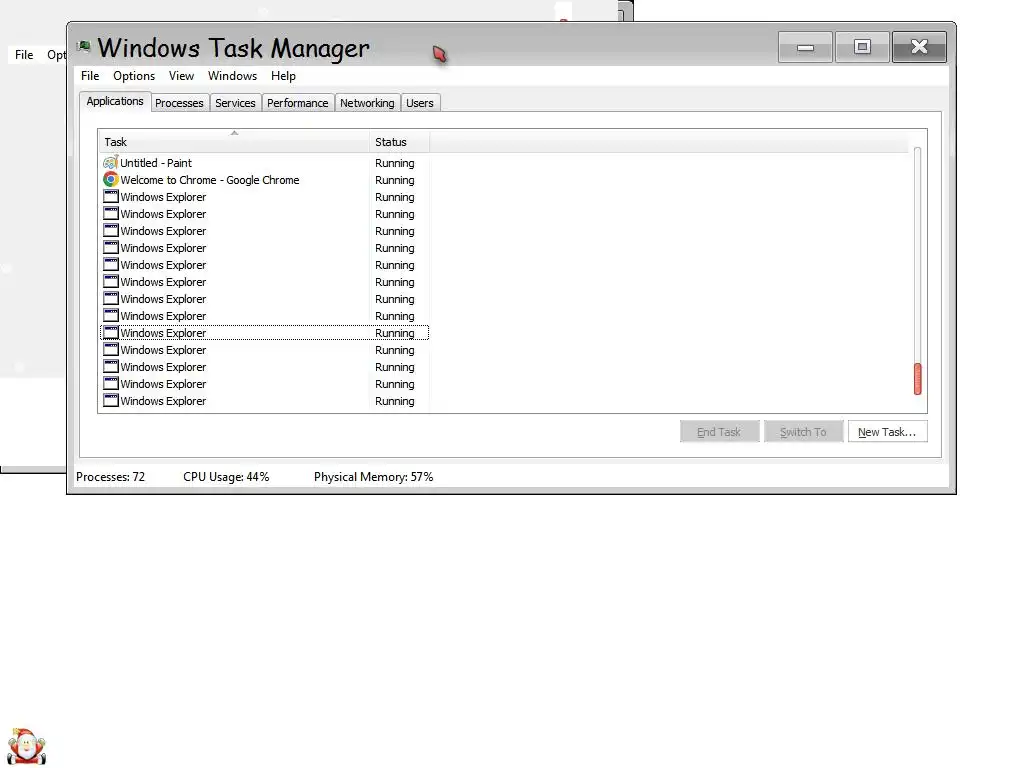This screenshot has width=1024, height=768.
Task: Open the Windows menu
Action: (x=232, y=76)
